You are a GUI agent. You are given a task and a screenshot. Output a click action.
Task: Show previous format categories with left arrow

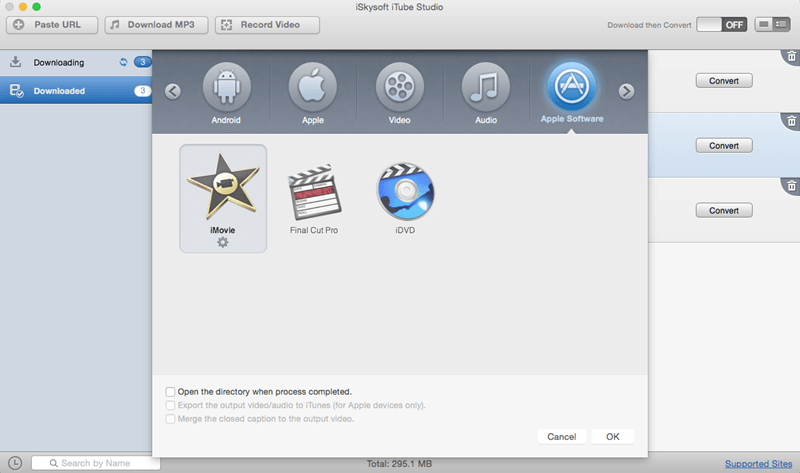[x=173, y=91]
